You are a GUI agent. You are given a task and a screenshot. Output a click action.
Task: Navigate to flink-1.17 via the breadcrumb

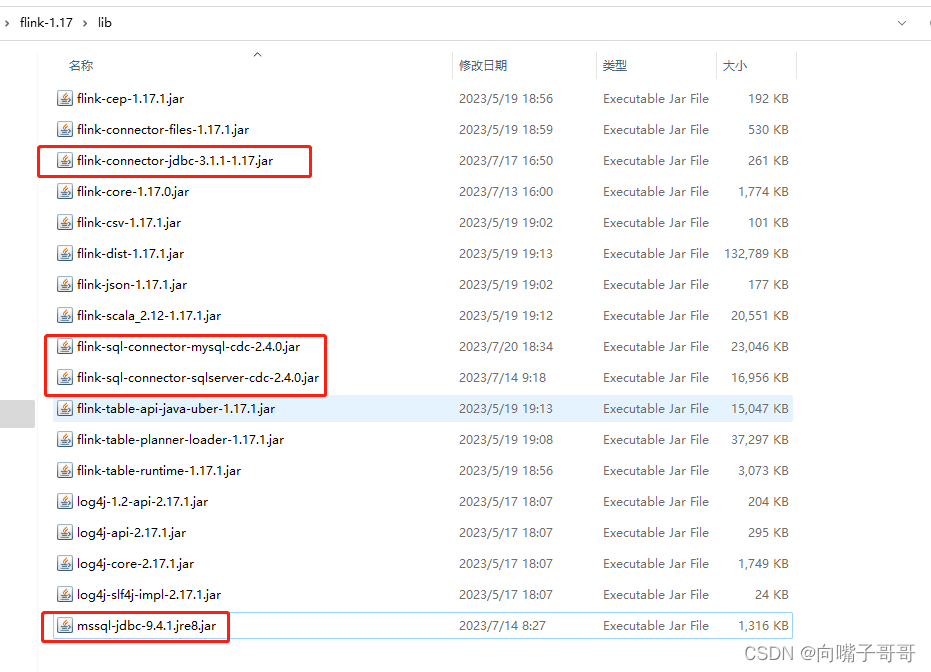[46, 22]
